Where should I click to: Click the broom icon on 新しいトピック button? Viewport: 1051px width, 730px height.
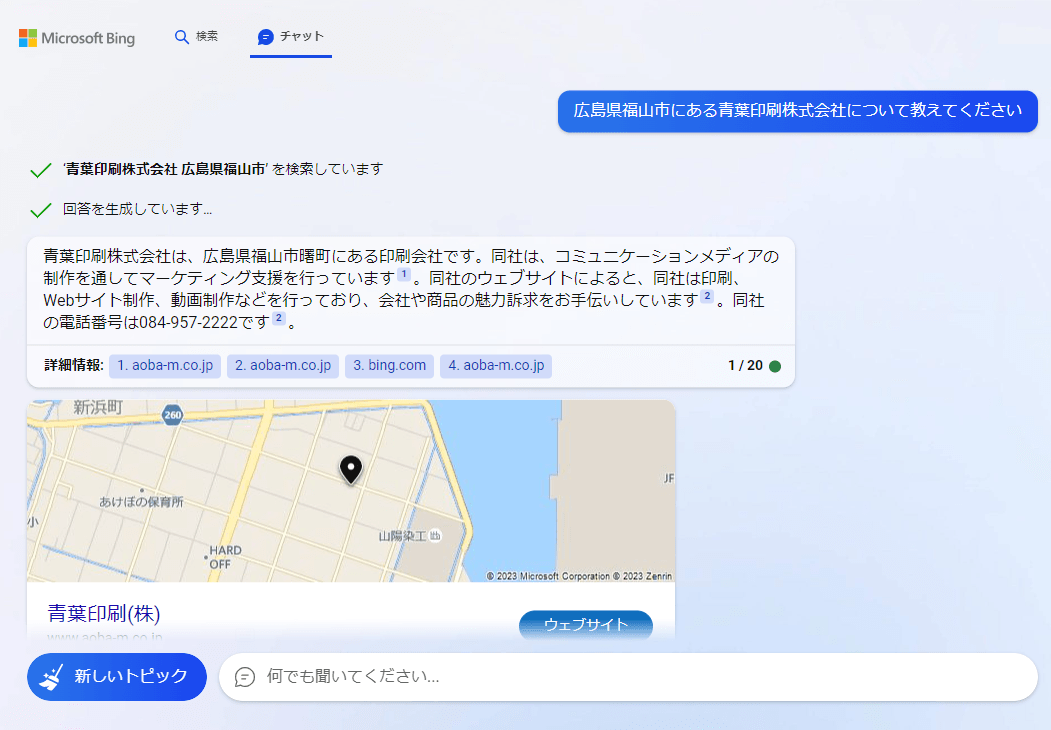click(x=51, y=677)
